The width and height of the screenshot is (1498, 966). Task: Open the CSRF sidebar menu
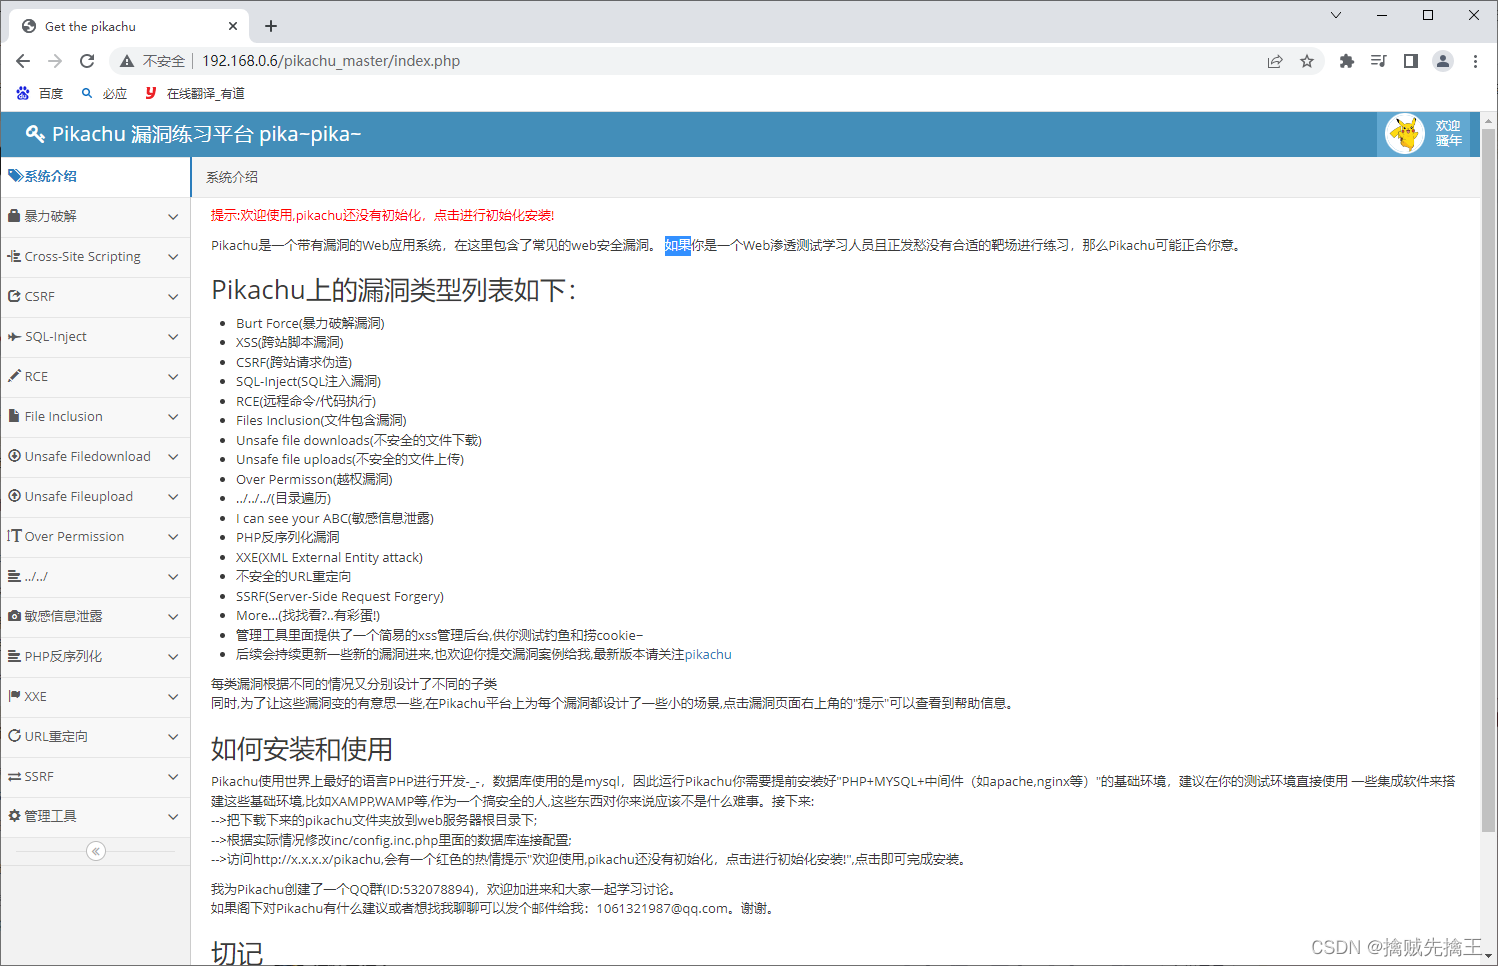95,296
